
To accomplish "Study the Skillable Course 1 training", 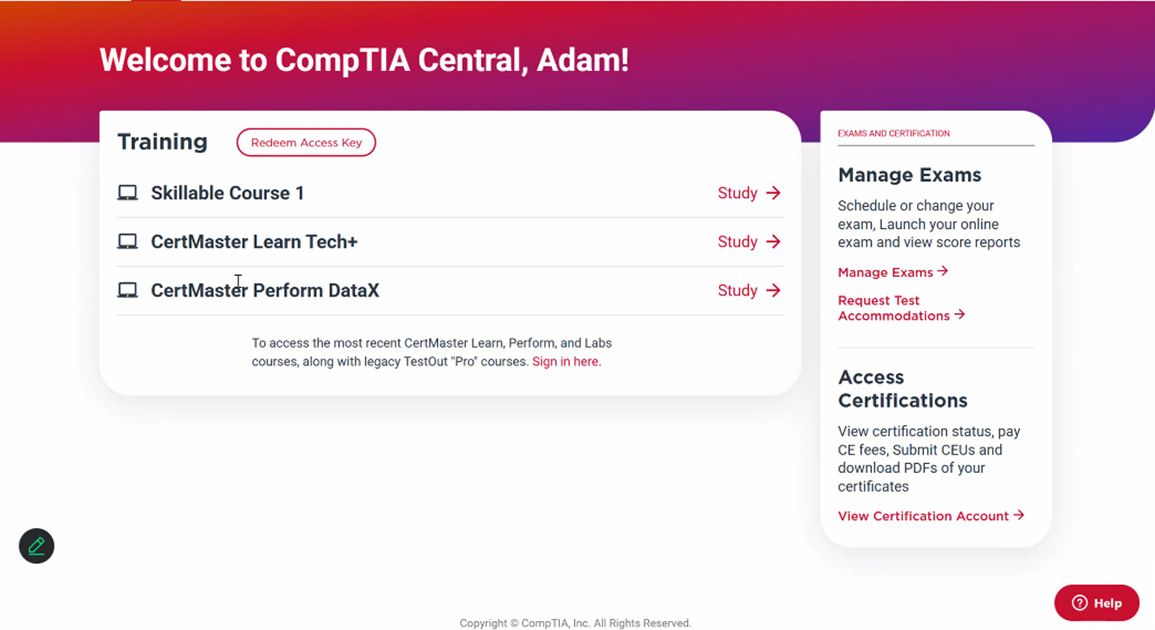I will [x=748, y=193].
